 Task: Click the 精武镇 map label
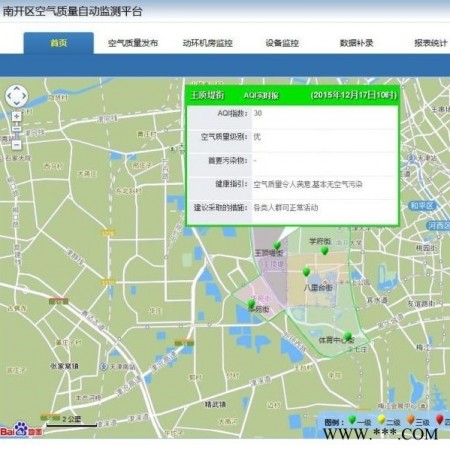215,404
